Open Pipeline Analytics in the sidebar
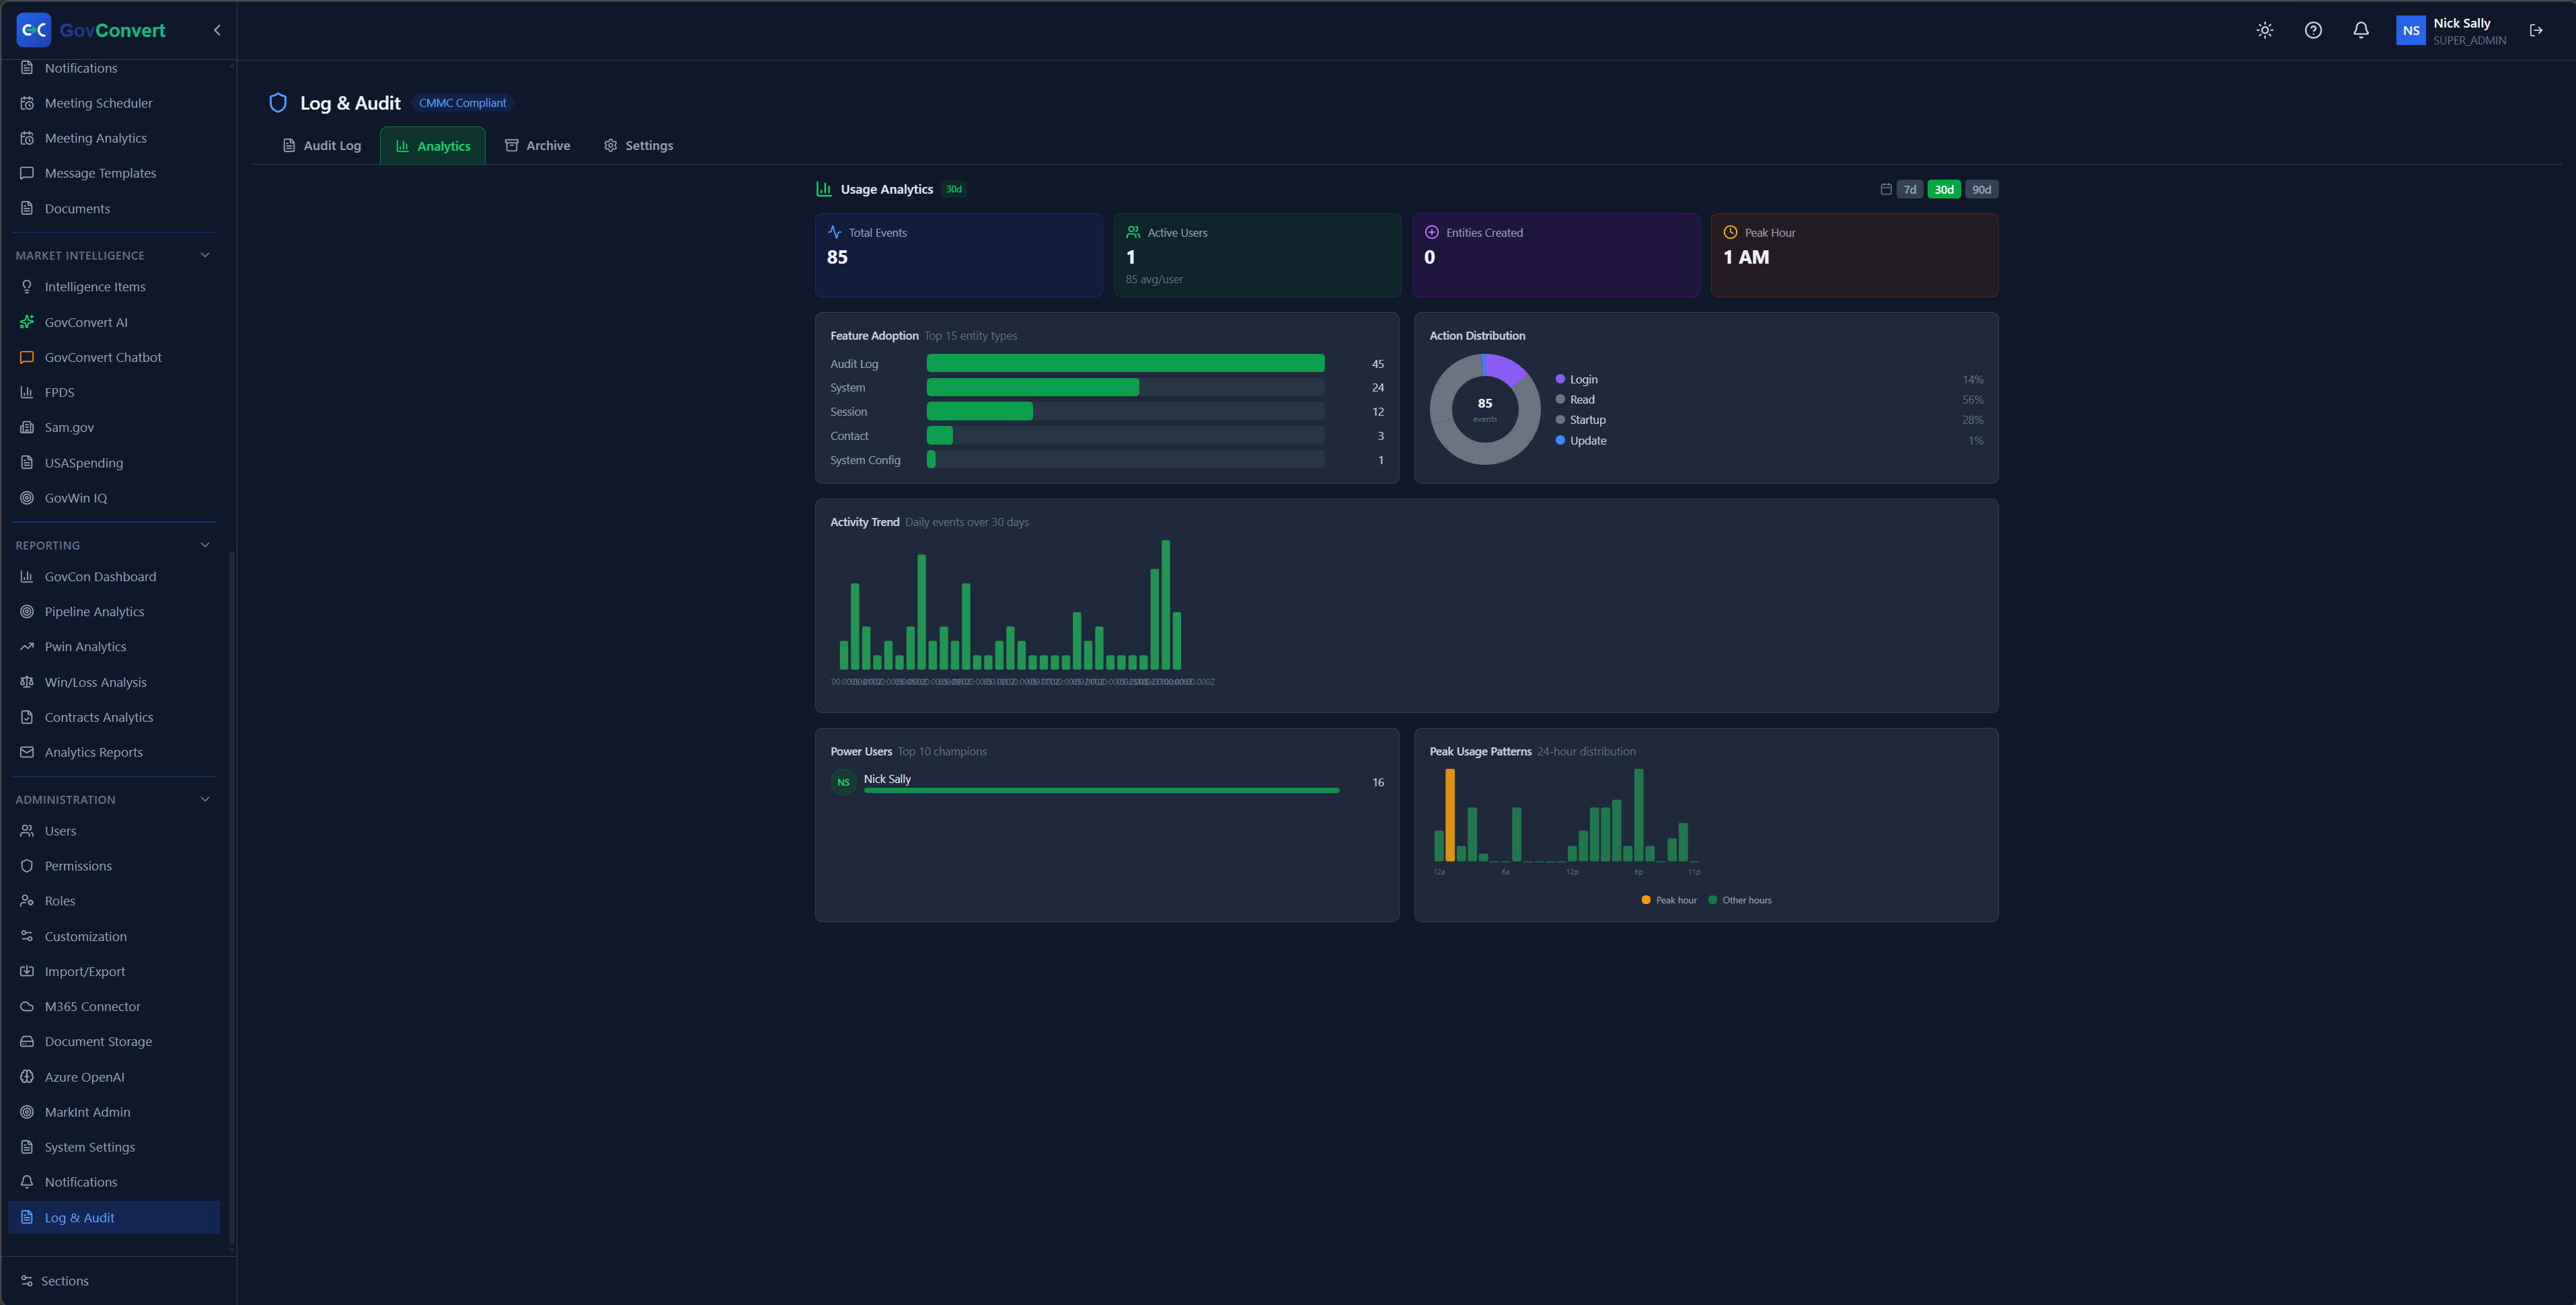2576x1305 pixels. click(113, 611)
